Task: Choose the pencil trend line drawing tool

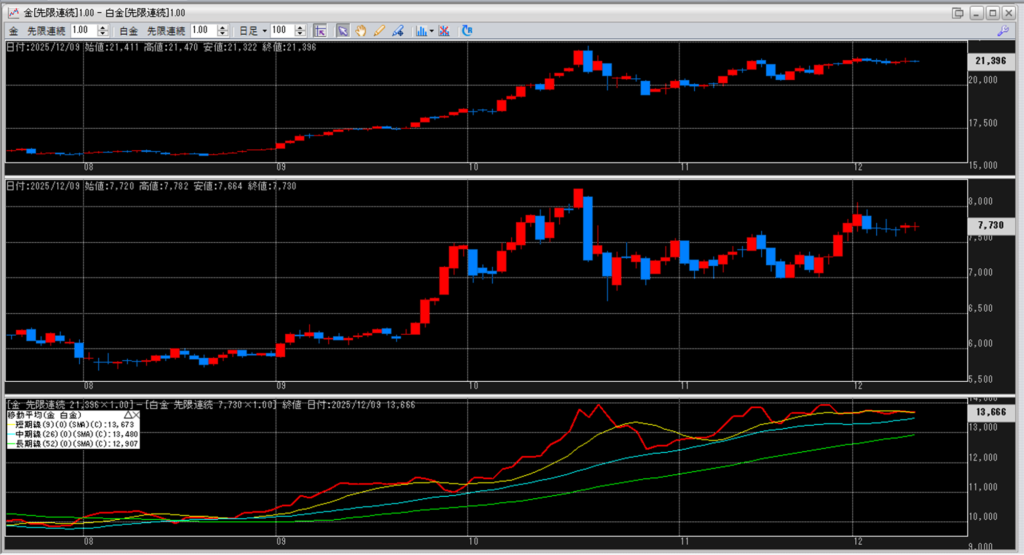Action: pos(379,31)
